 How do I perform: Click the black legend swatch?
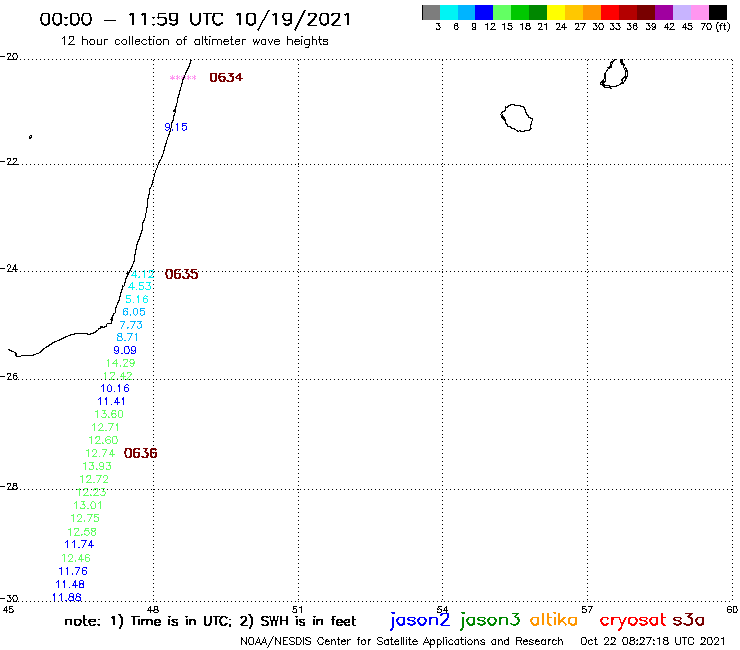(717, 12)
